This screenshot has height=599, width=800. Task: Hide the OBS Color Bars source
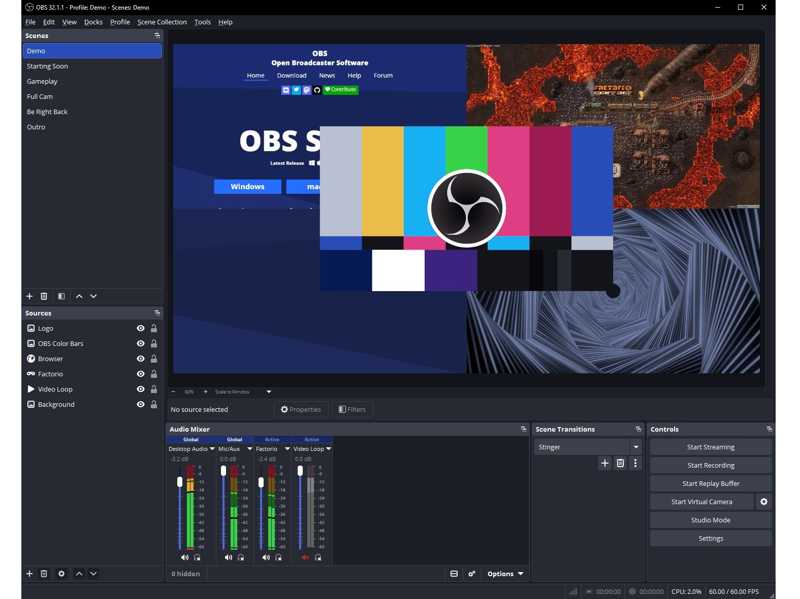pos(140,343)
